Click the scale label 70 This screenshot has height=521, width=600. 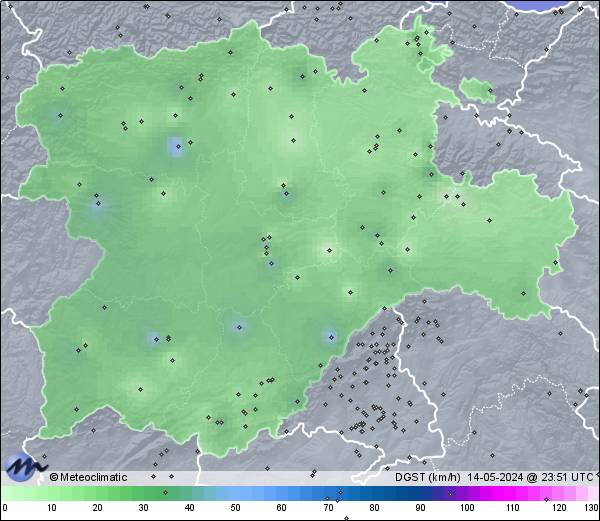coord(328,508)
